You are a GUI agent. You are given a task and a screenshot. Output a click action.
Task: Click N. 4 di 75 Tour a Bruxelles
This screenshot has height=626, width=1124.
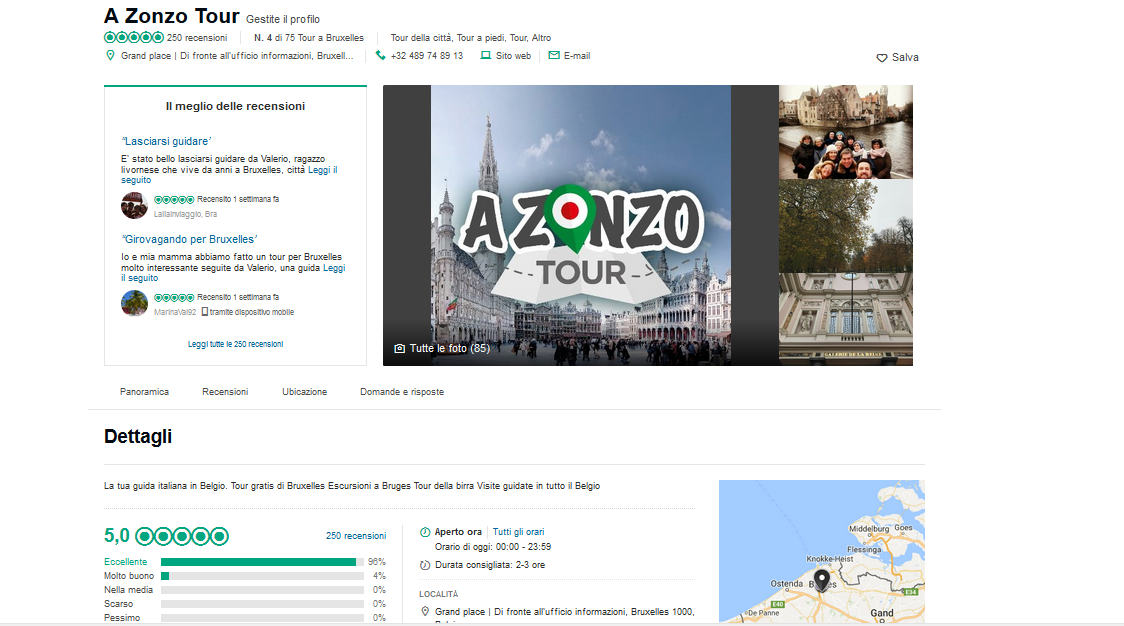(309, 37)
